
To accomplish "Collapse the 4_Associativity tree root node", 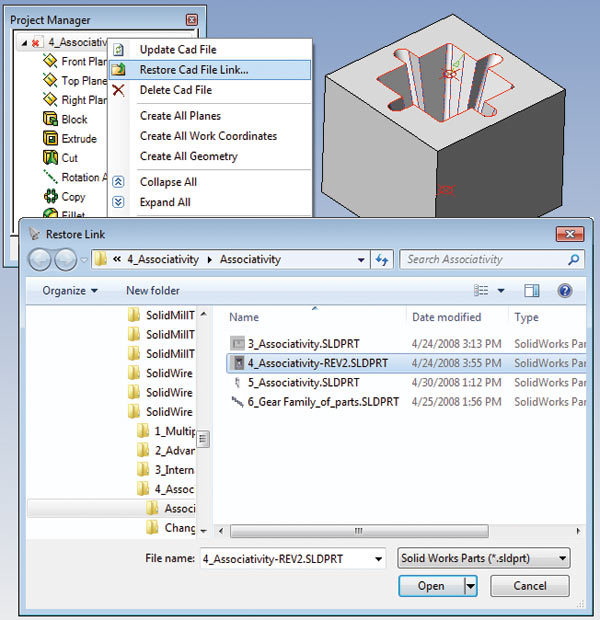I will pyautogui.click(x=25, y=42).
